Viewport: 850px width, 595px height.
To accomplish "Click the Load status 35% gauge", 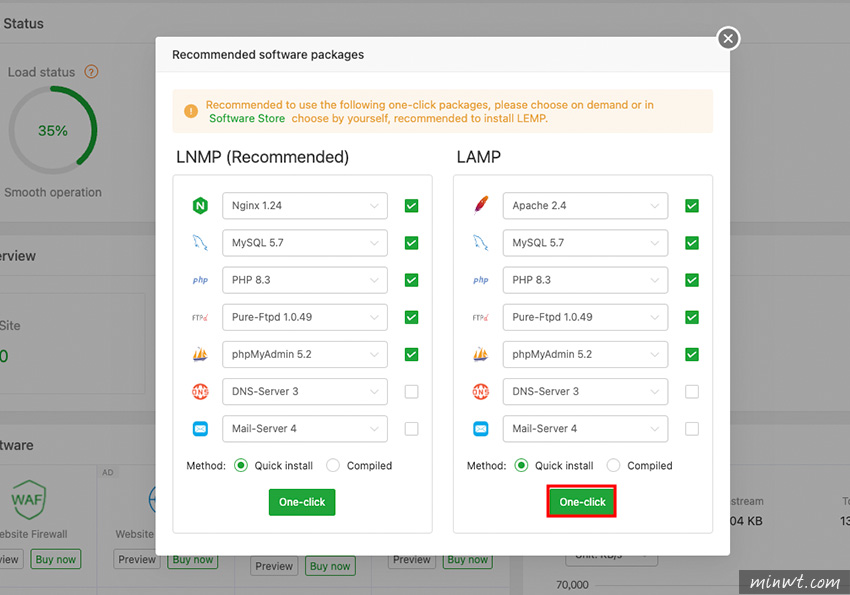I will tap(53, 131).
